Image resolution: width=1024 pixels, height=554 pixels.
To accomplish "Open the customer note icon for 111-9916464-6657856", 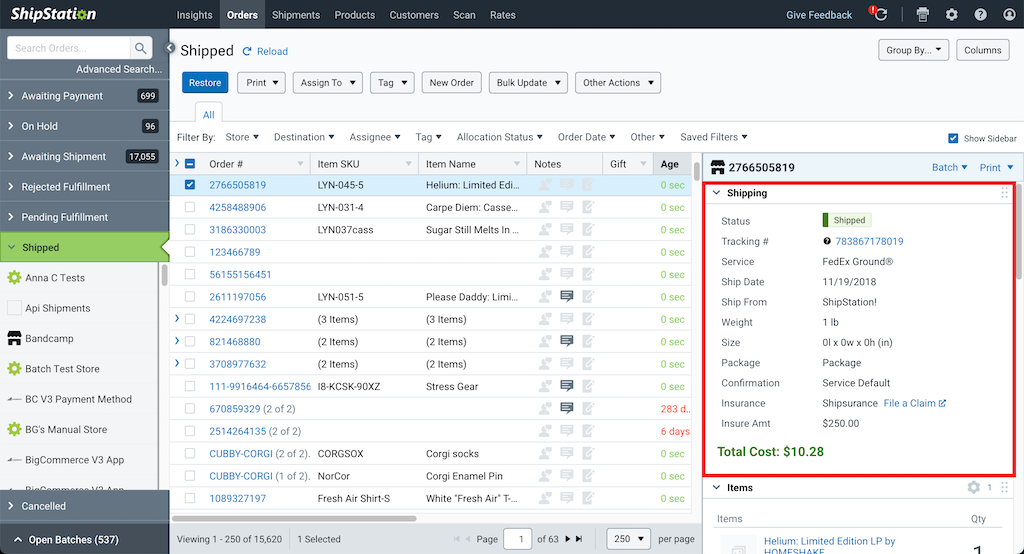I will pos(567,386).
